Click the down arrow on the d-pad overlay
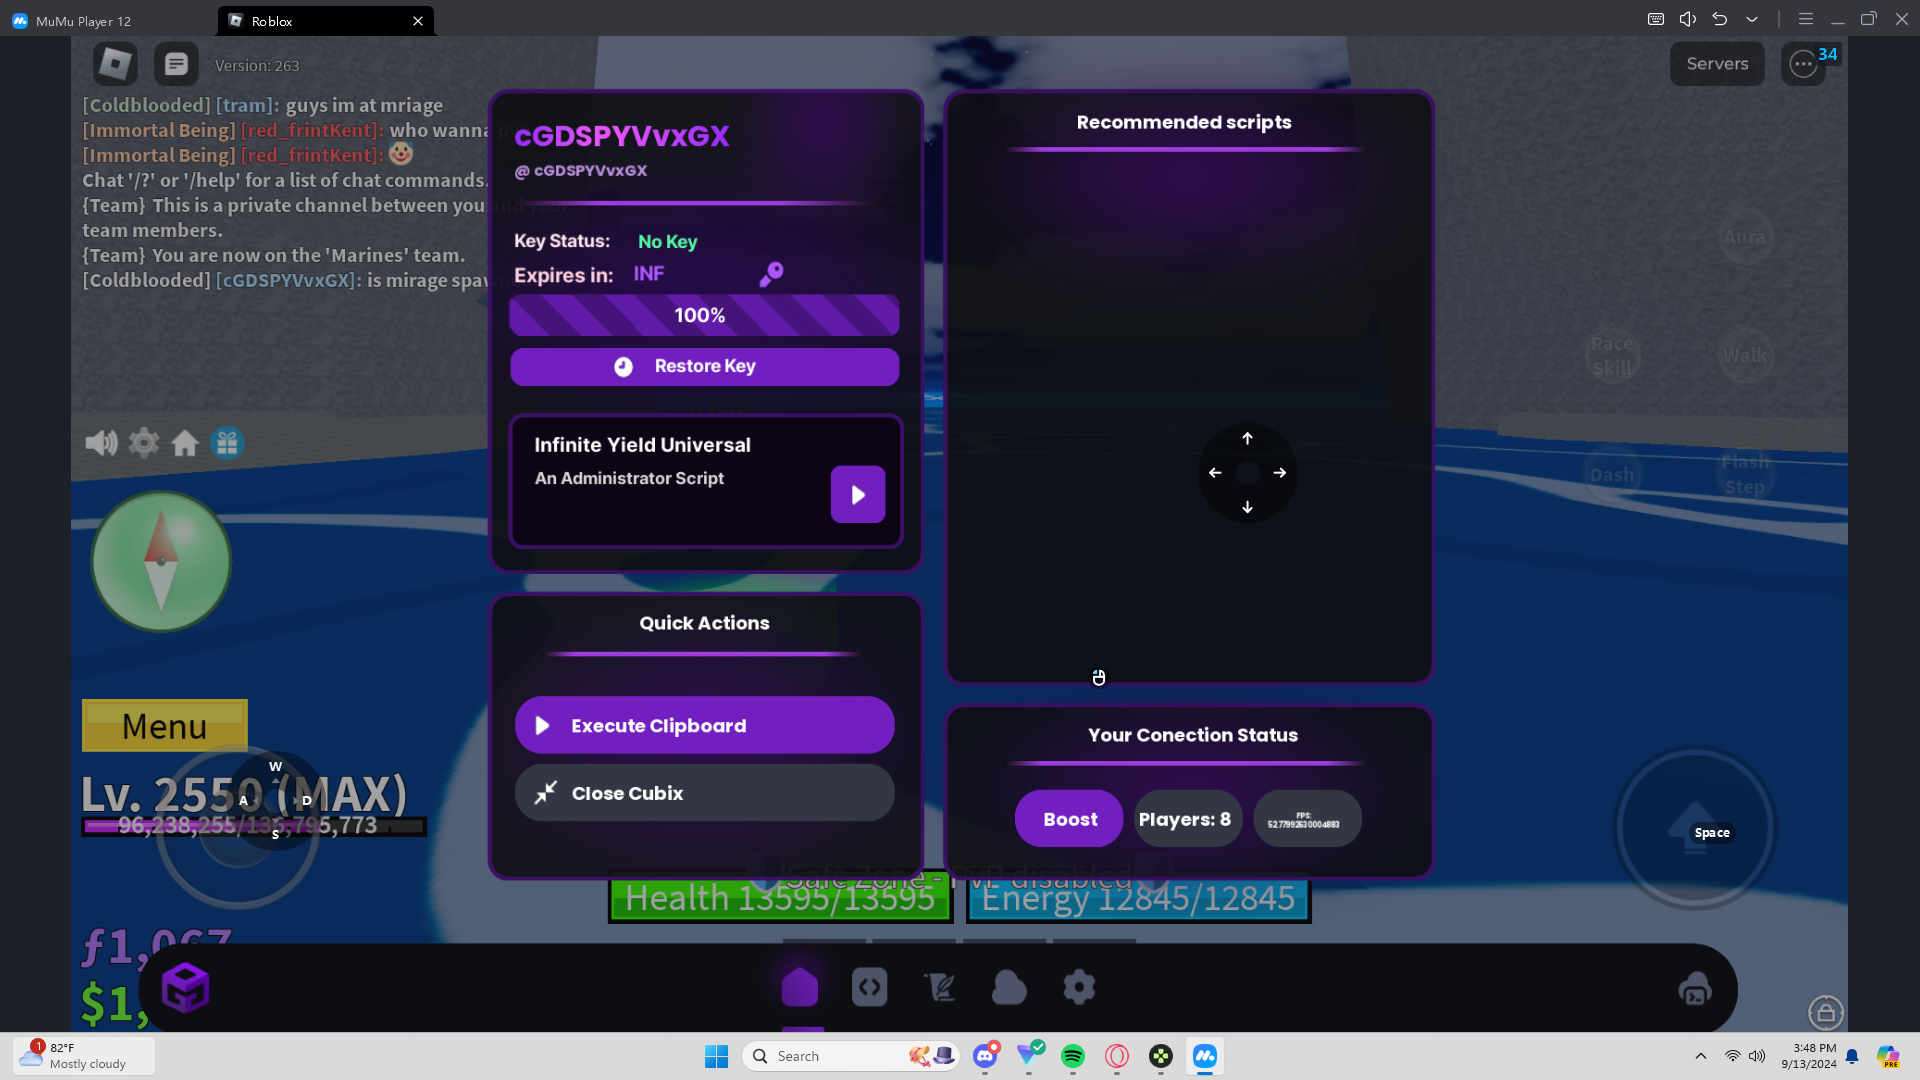This screenshot has height=1080, width=1920. (1247, 507)
